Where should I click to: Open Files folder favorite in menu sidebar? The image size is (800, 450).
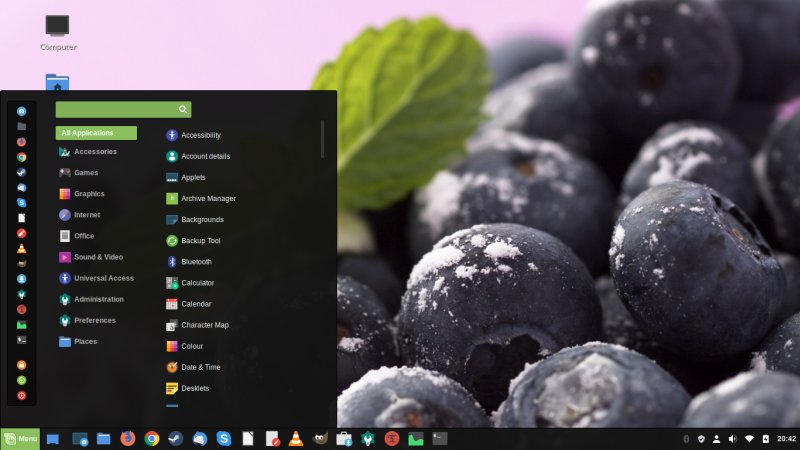pos(21,127)
